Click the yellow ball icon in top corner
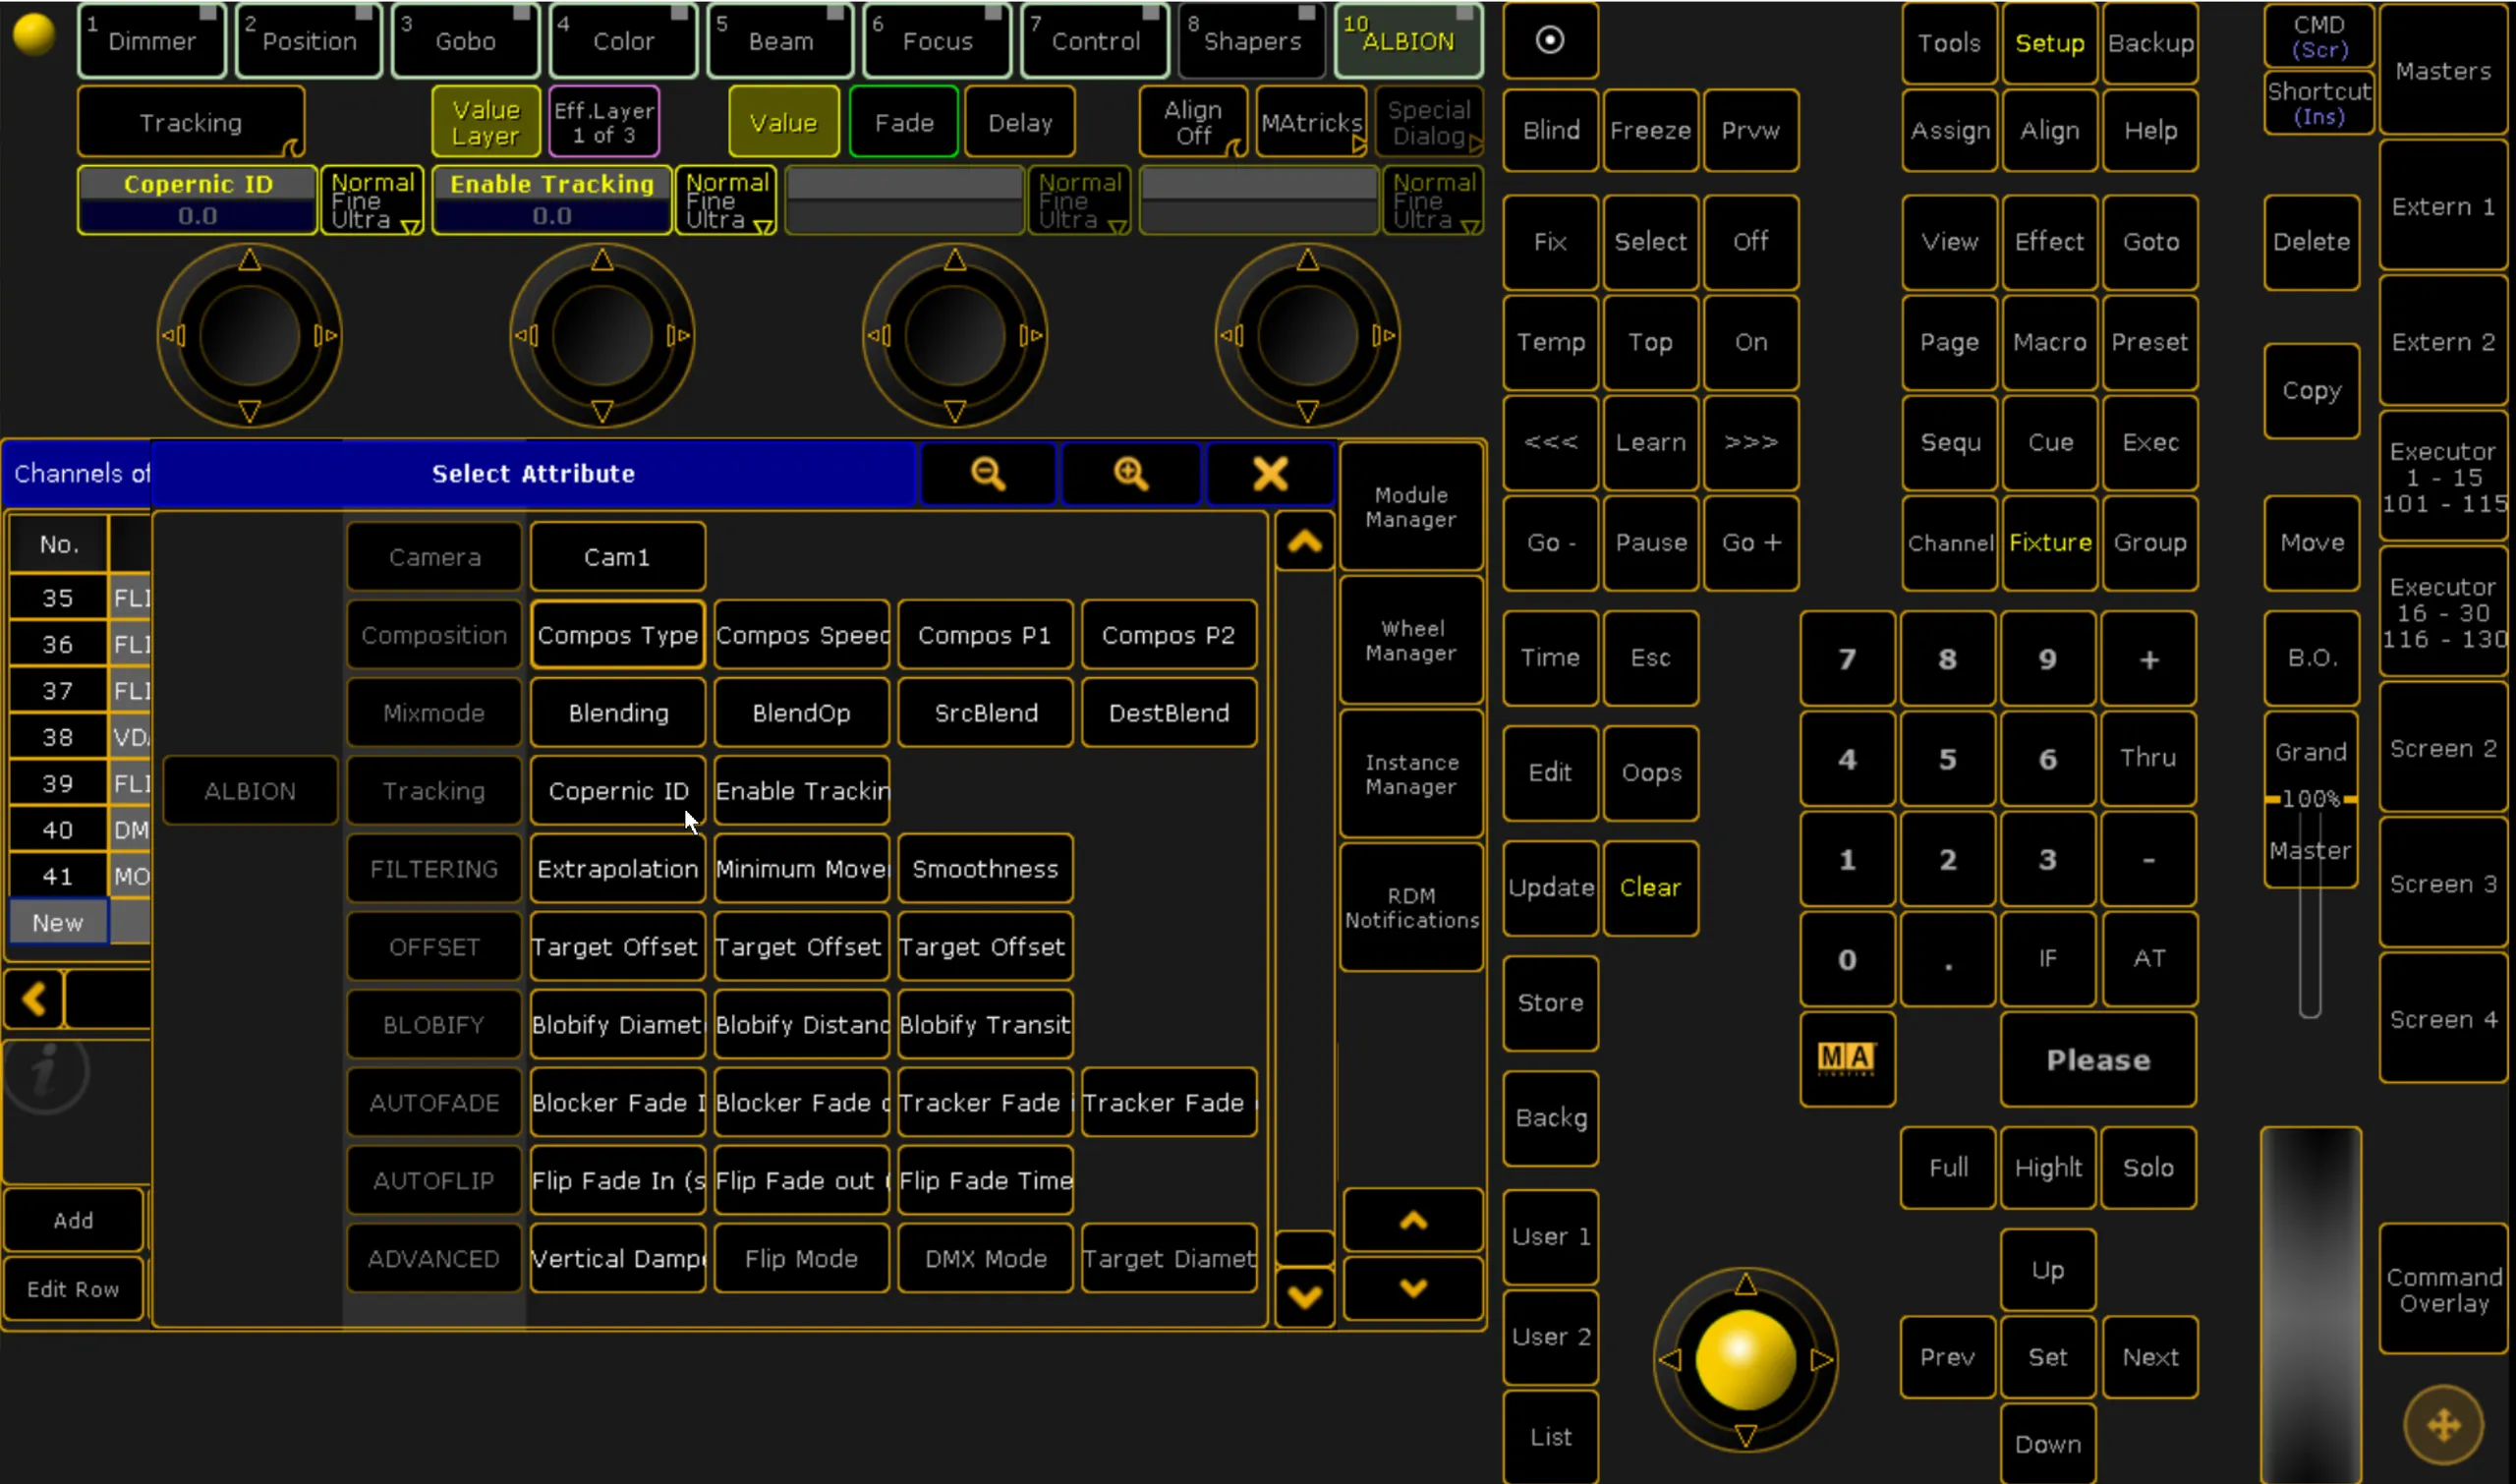Image resolution: width=2516 pixels, height=1484 pixels. click(x=34, y=34)
